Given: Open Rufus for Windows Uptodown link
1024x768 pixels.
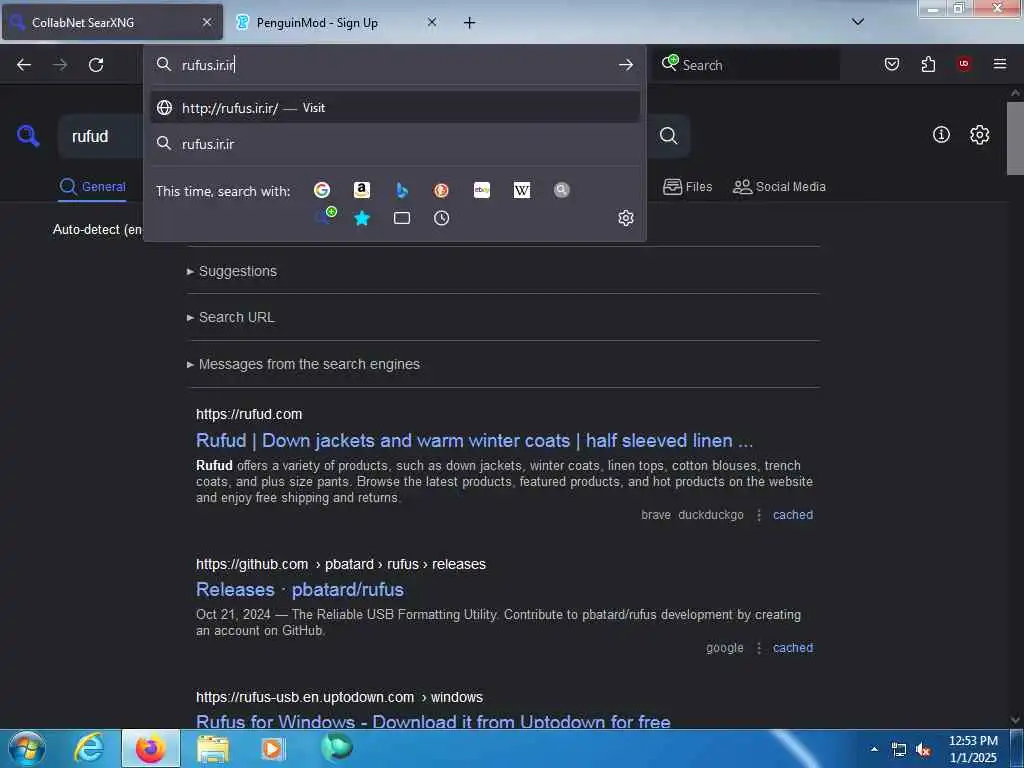Looking at the screenshot, I should pos(433,722).
